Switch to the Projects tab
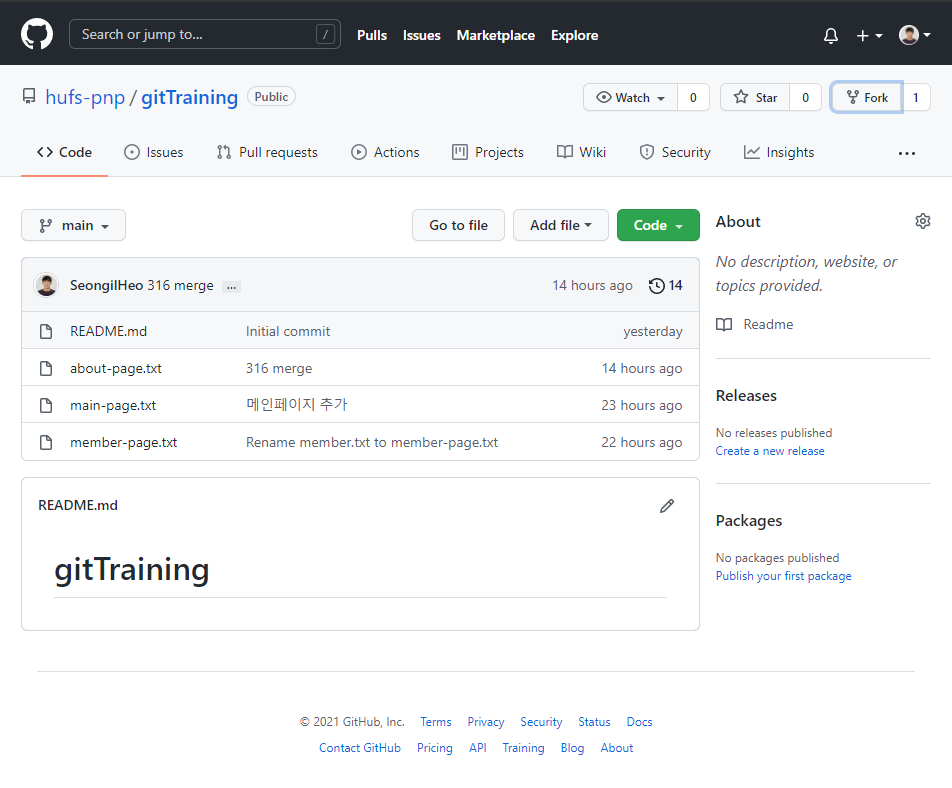The image size is (952, 788). tap(488, 152)
